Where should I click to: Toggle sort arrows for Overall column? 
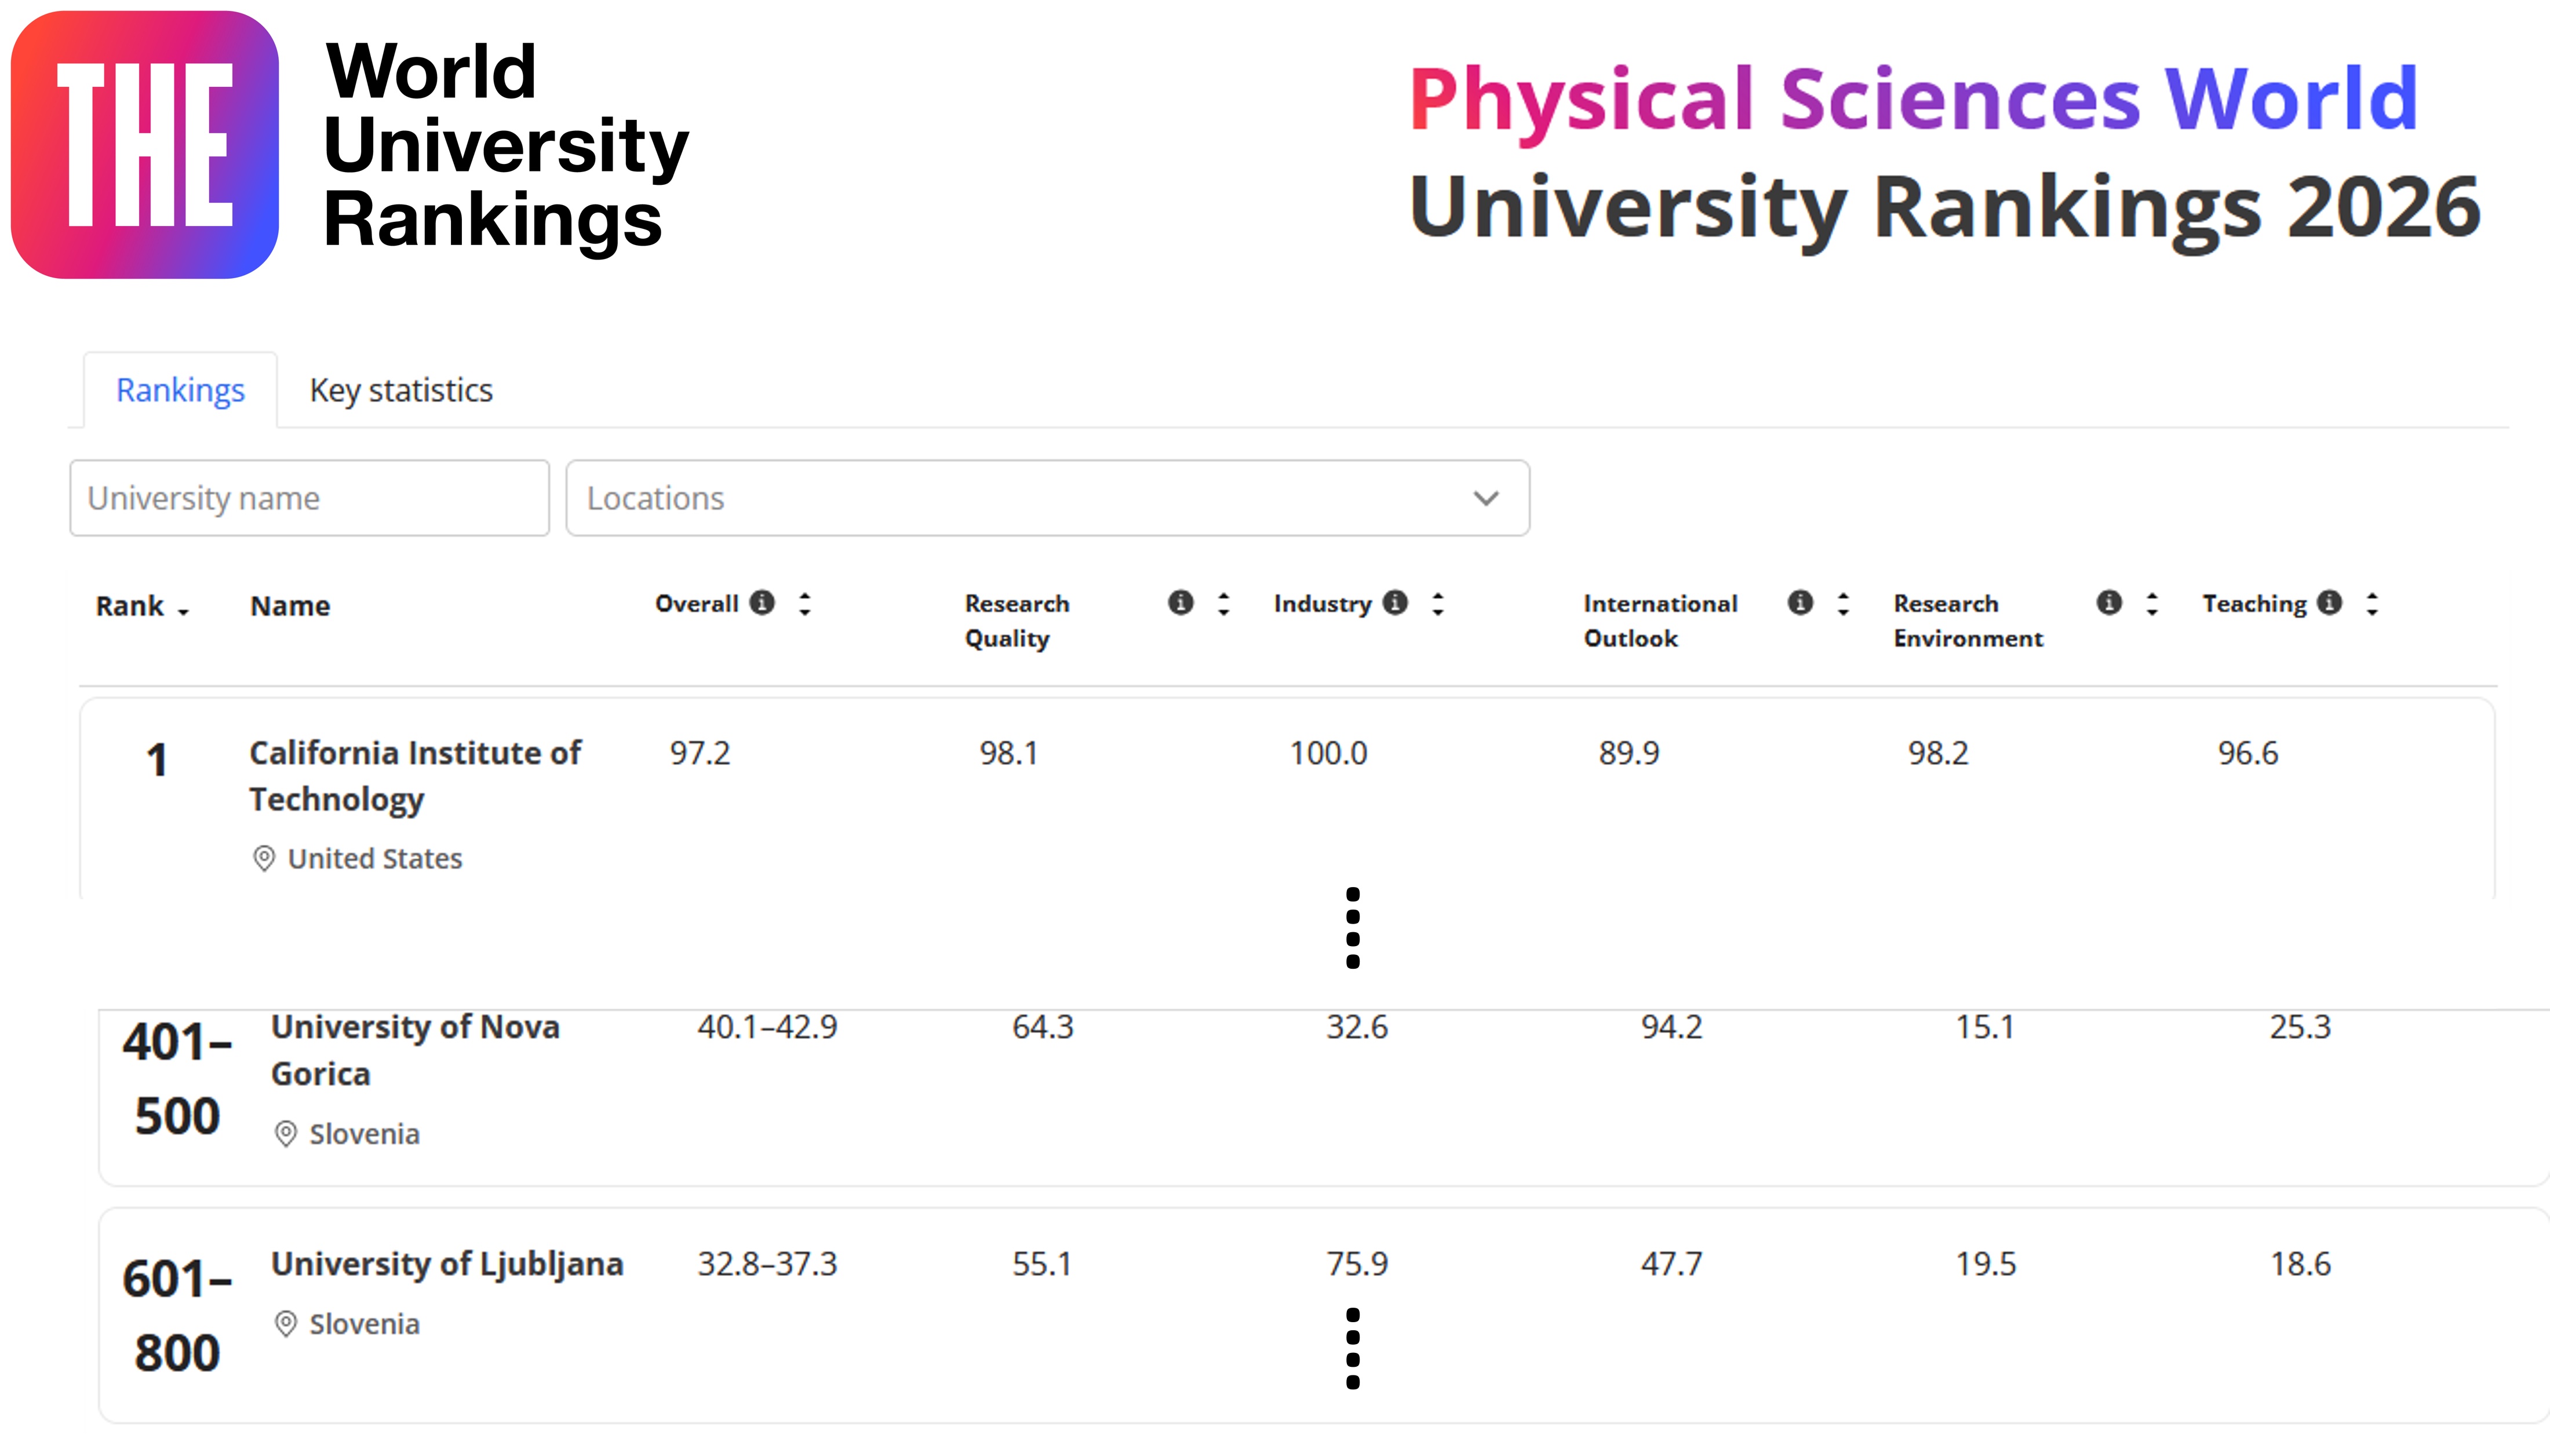tap(805, 604)
